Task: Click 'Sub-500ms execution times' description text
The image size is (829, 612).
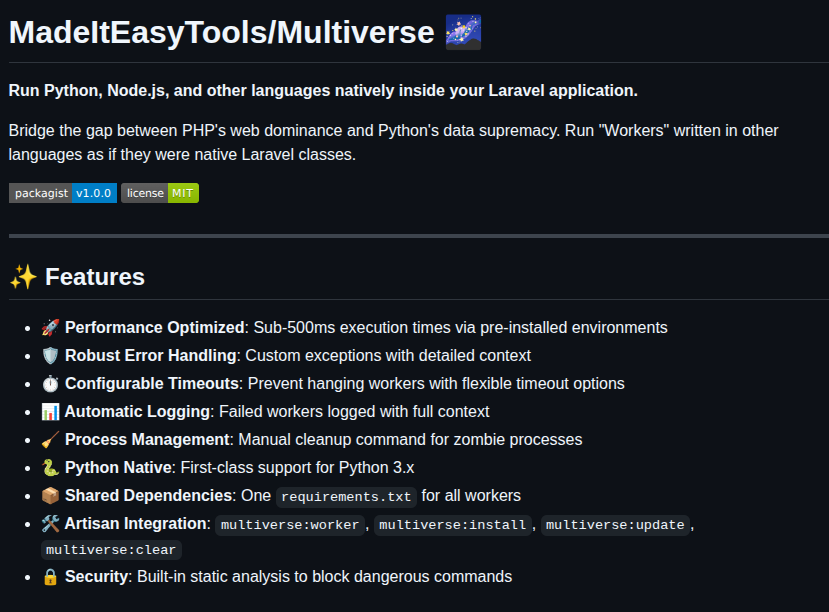Action: click(x=460, y=328)
